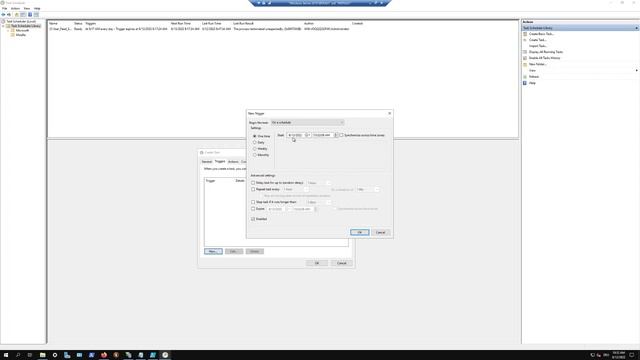The height and width of the screenshot is (360, 640).
Task: Open the Begin the task dropdown
Action: point(307,122)
